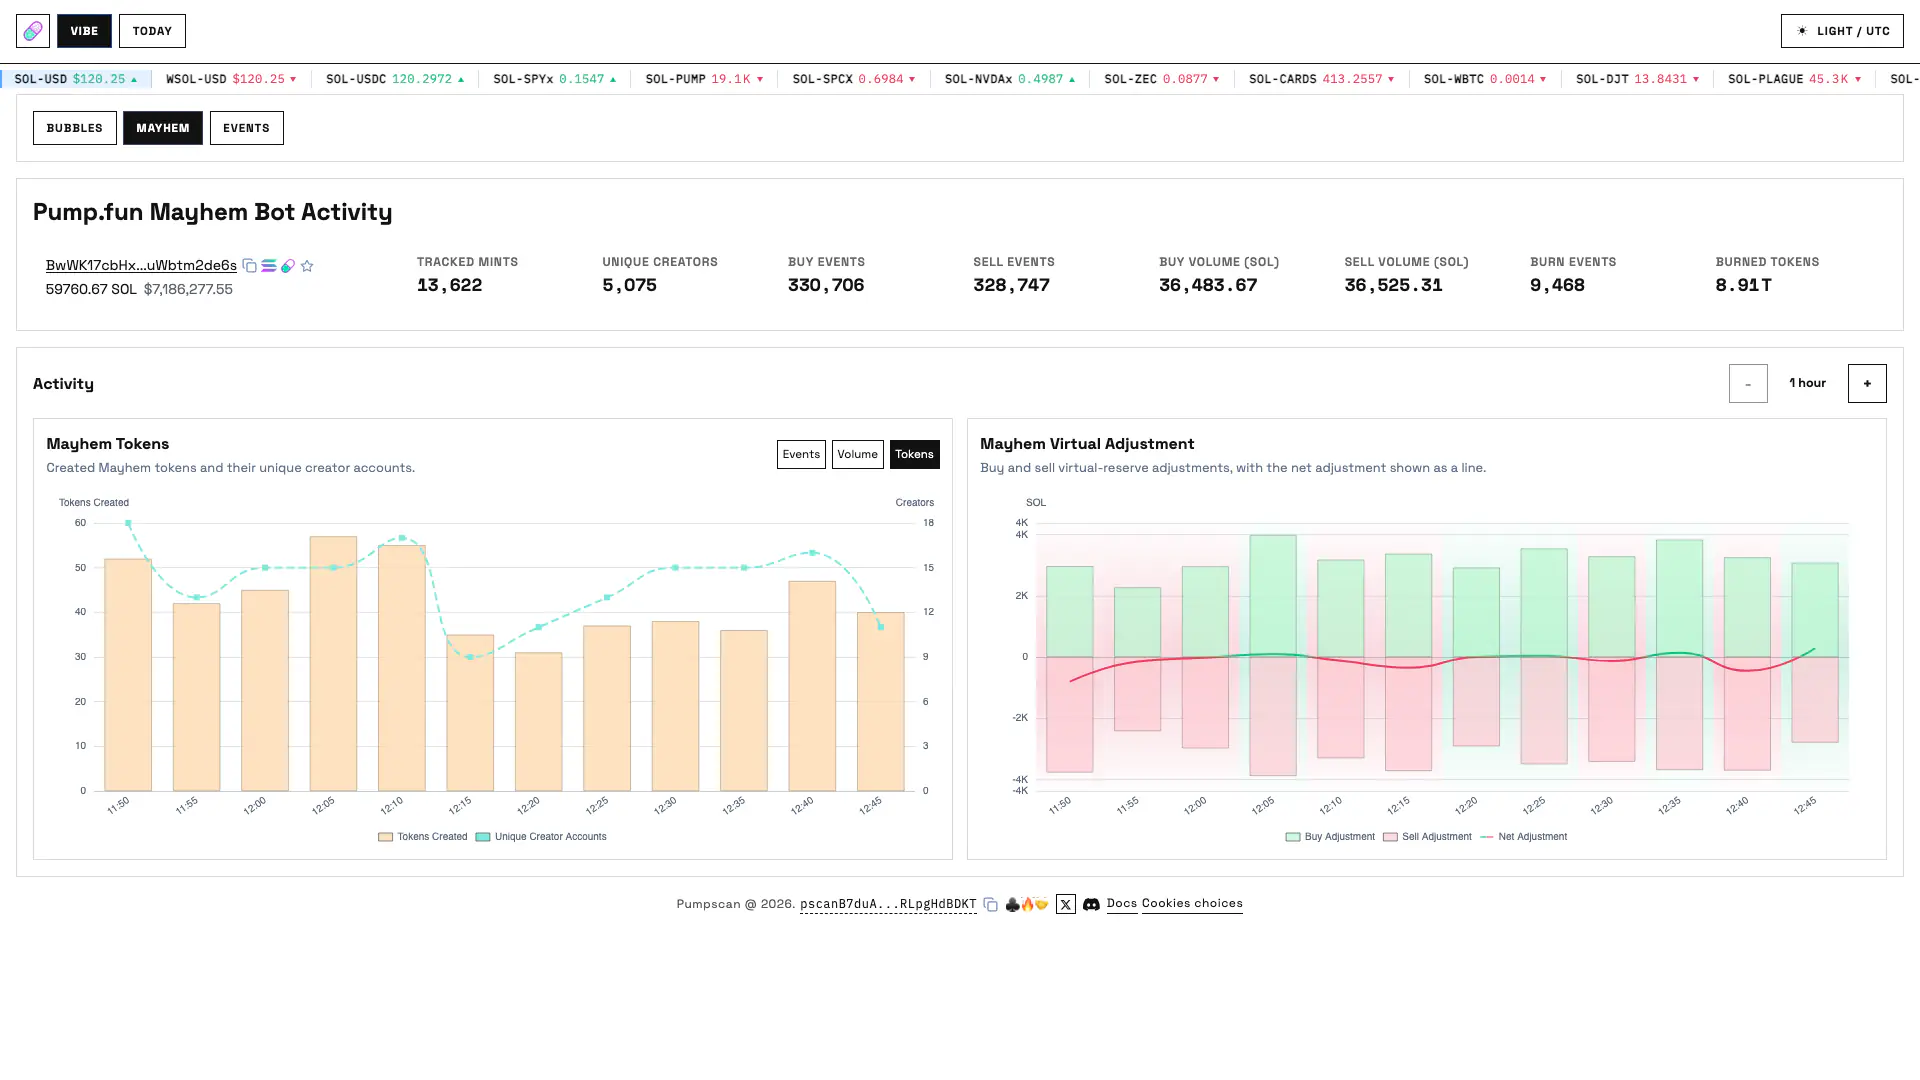Screen dimensions: 1920x1080
Task: Select the SOL-CARDS ticker item
Action: point(1321,79)
